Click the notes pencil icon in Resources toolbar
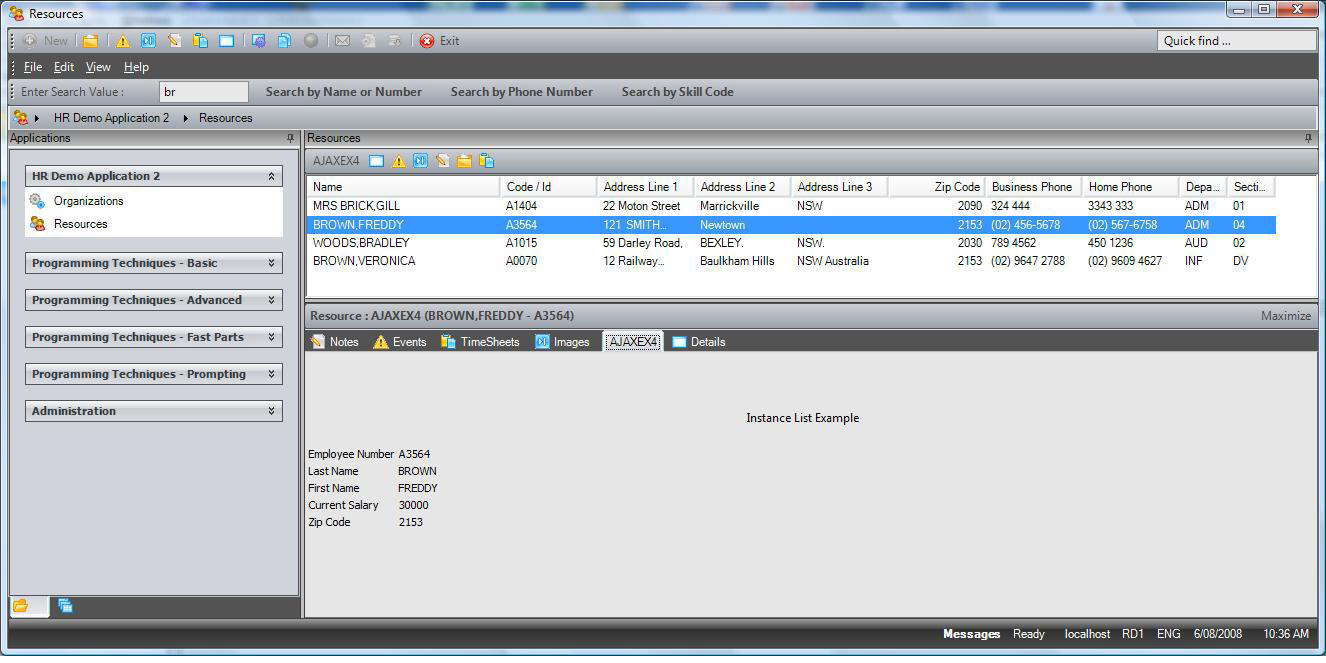Viewport: 1326px width, 663px height. pos(442,161)
